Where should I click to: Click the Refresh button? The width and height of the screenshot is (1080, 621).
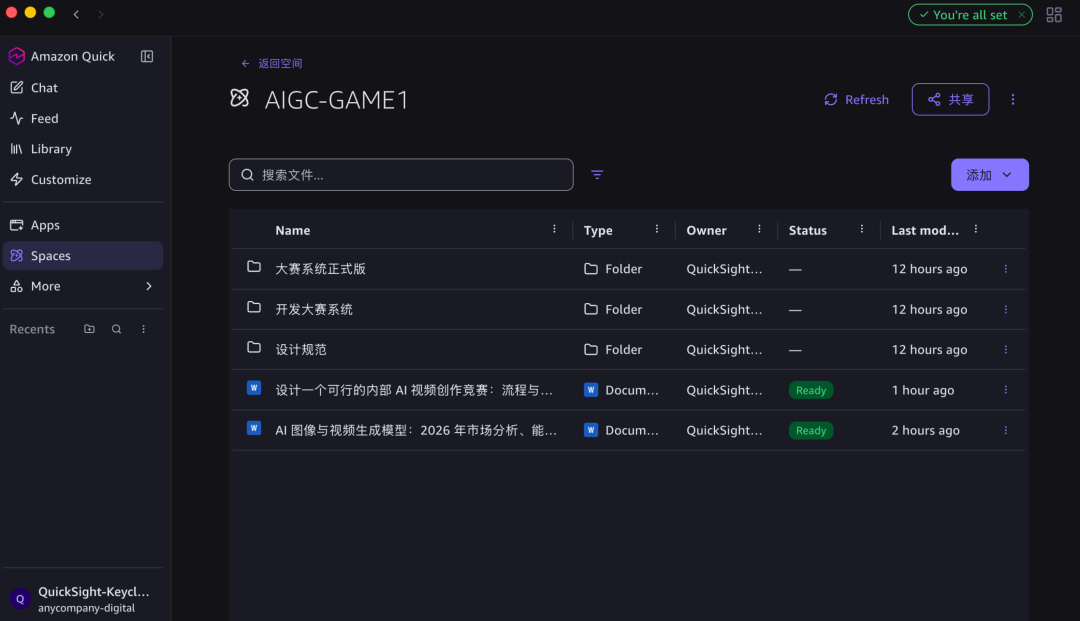click(856, 100)
